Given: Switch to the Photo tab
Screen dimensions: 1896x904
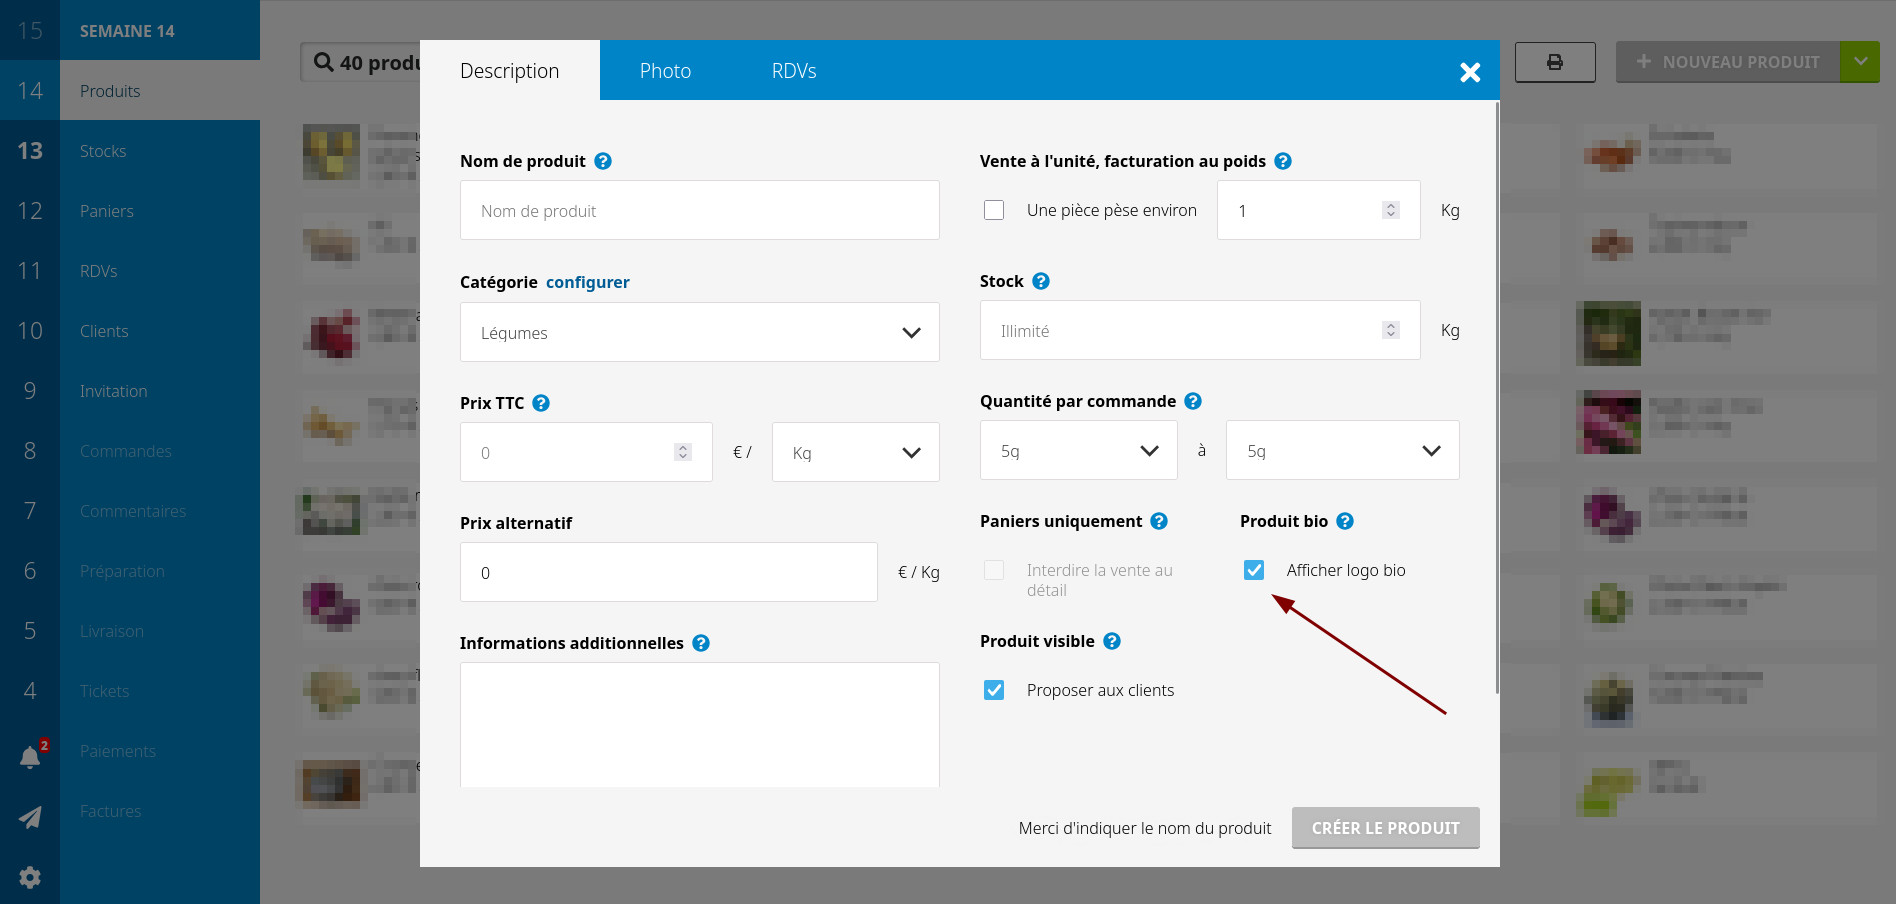Looking at the screenshot, I should pos(665,71).
